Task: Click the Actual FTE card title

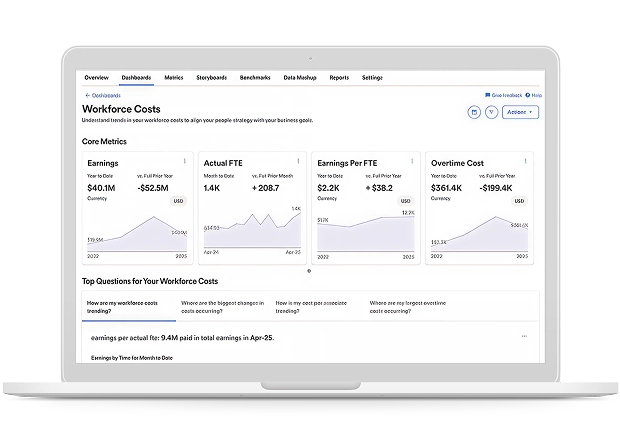Action: pos(223,163)
